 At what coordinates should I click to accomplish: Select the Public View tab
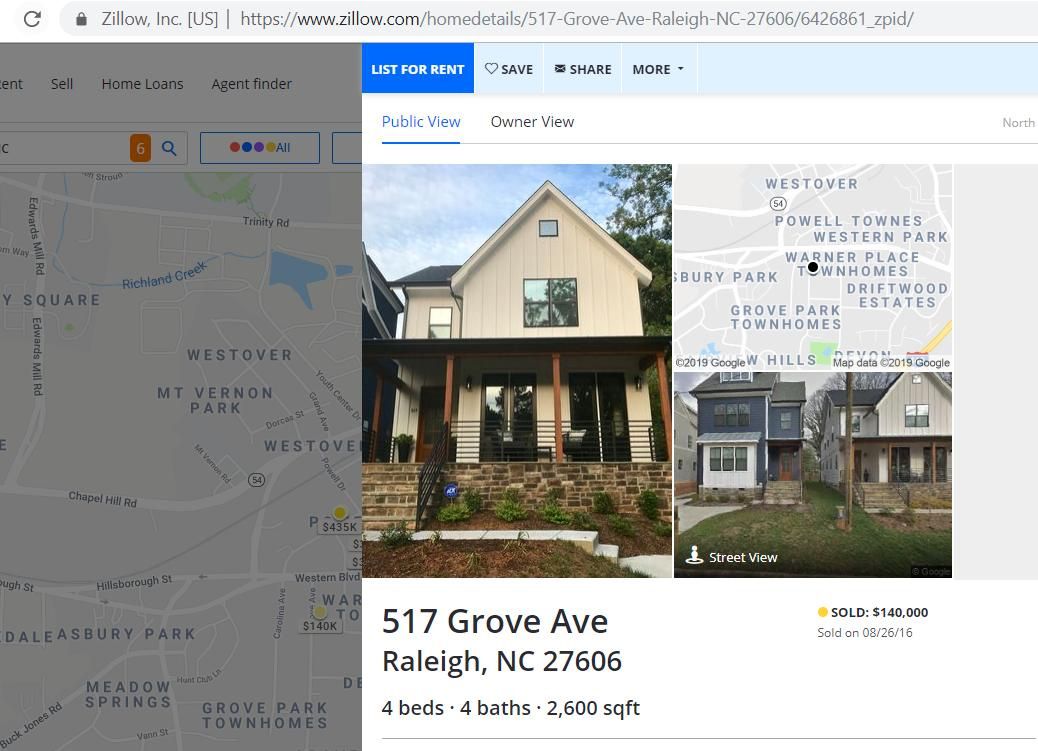tap(421, 122)
